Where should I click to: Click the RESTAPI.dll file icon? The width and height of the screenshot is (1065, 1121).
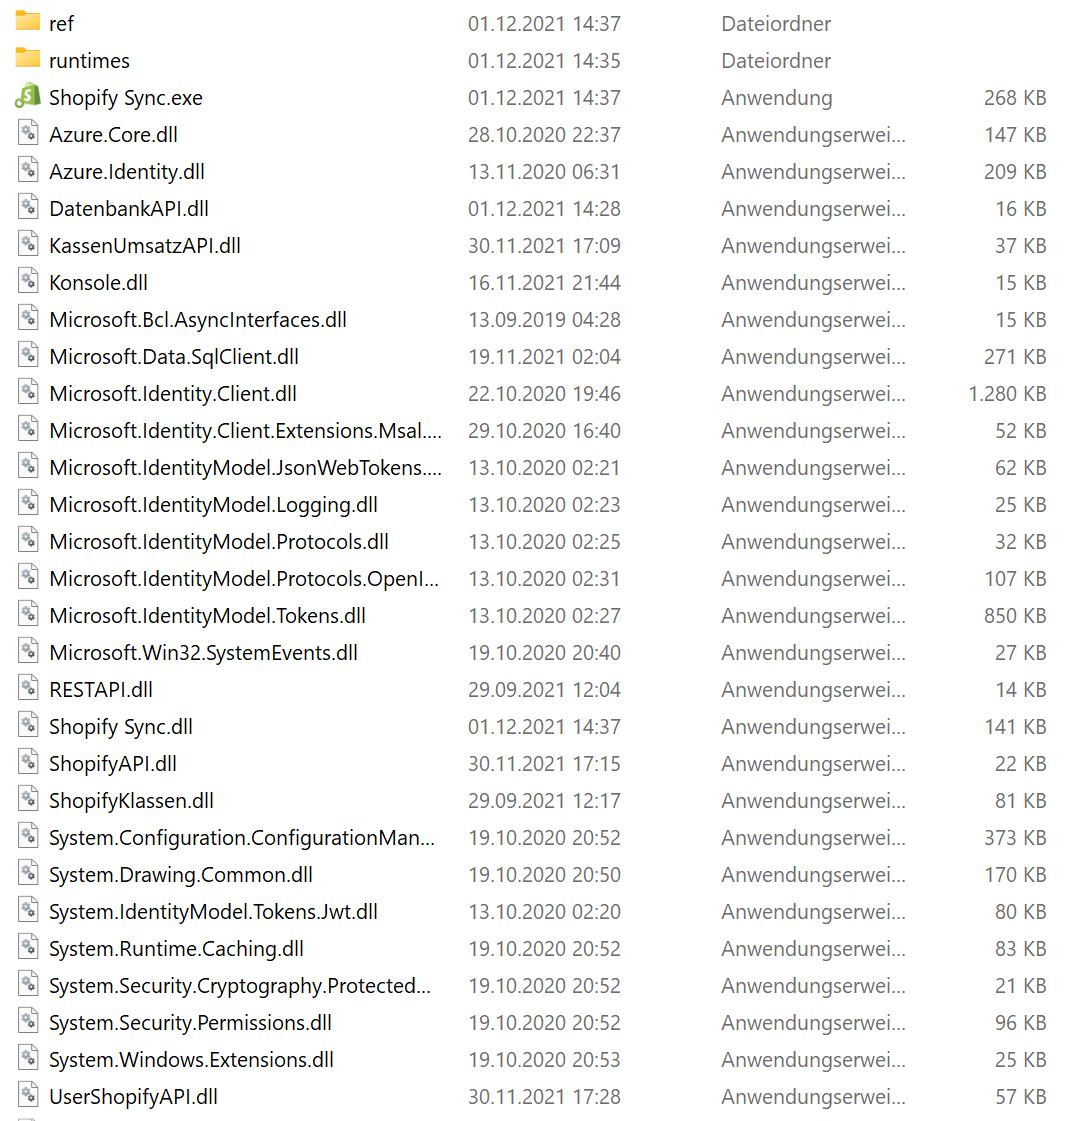click(28, 688)
